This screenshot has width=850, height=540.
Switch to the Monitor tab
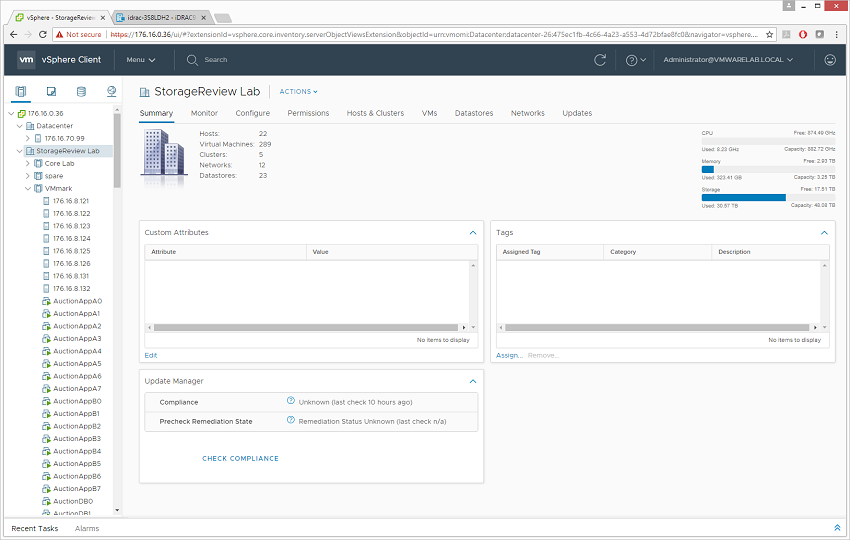[204, 113]
